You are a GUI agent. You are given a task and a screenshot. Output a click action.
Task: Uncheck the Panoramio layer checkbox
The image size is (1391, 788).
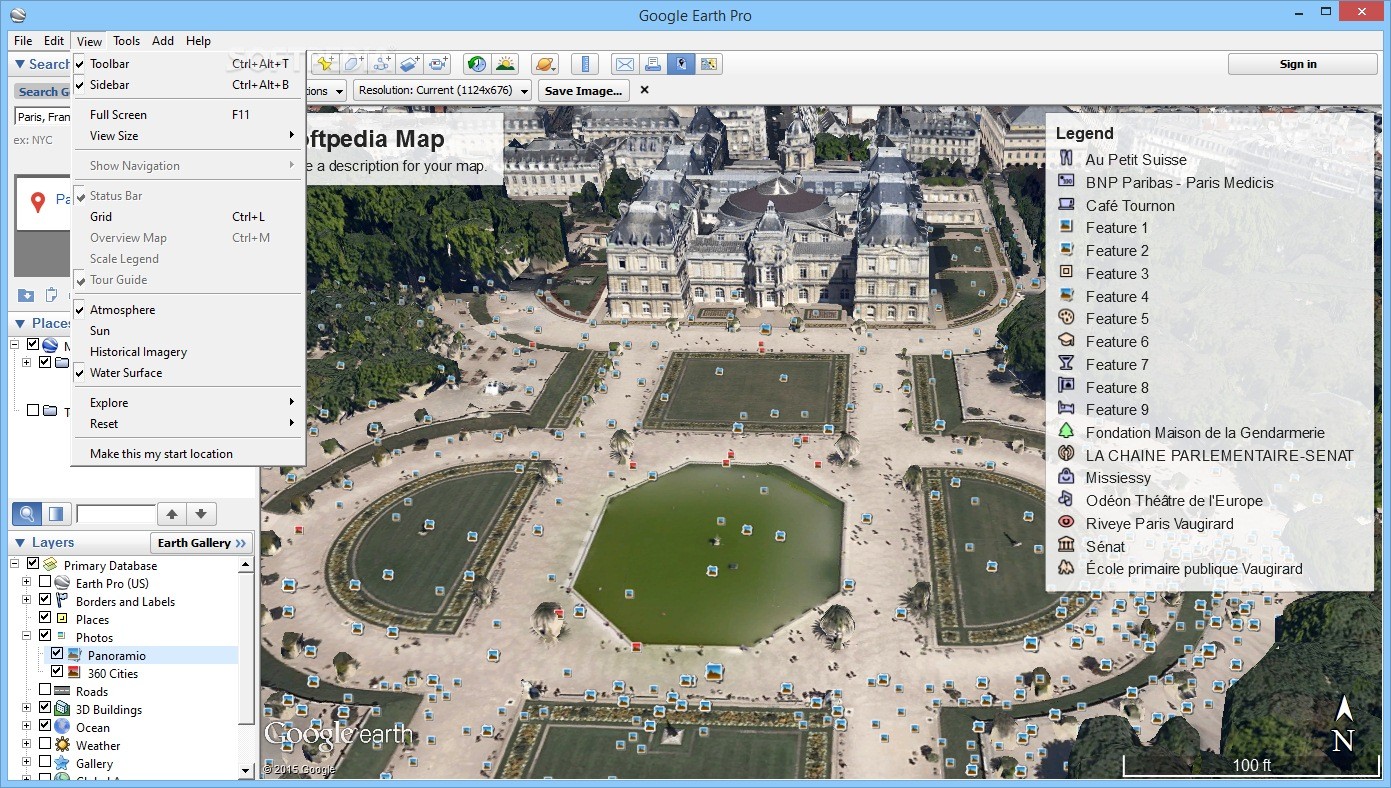pos(57,655)
